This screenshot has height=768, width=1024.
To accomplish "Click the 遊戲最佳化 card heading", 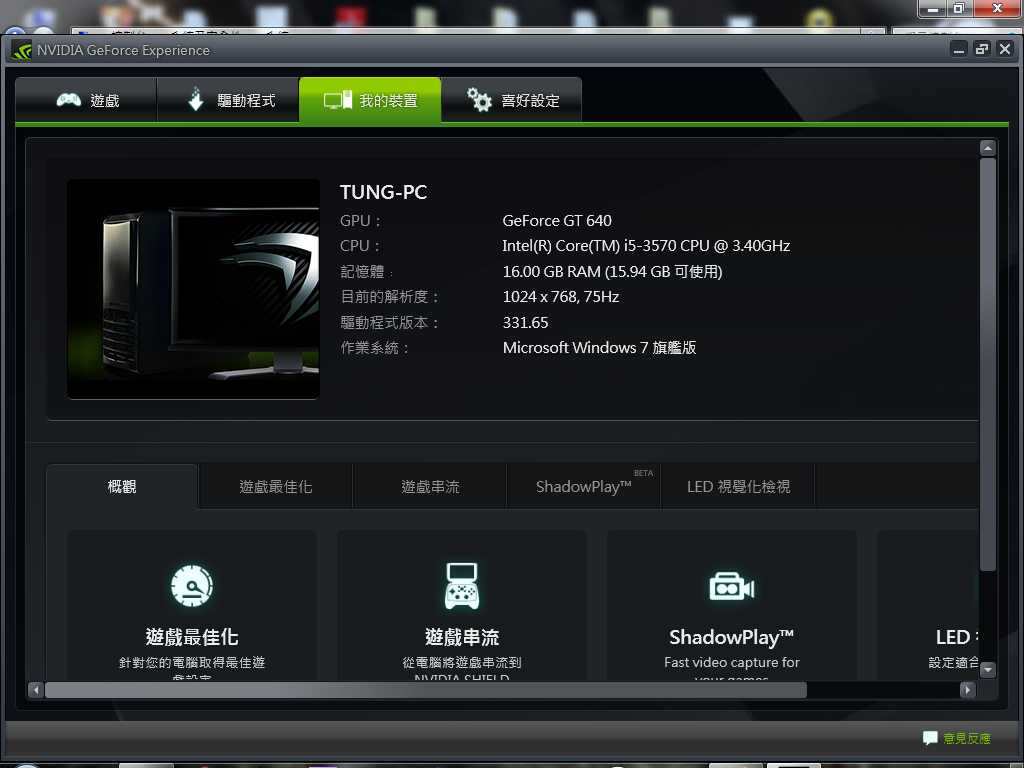I will [x=192, y=637].
